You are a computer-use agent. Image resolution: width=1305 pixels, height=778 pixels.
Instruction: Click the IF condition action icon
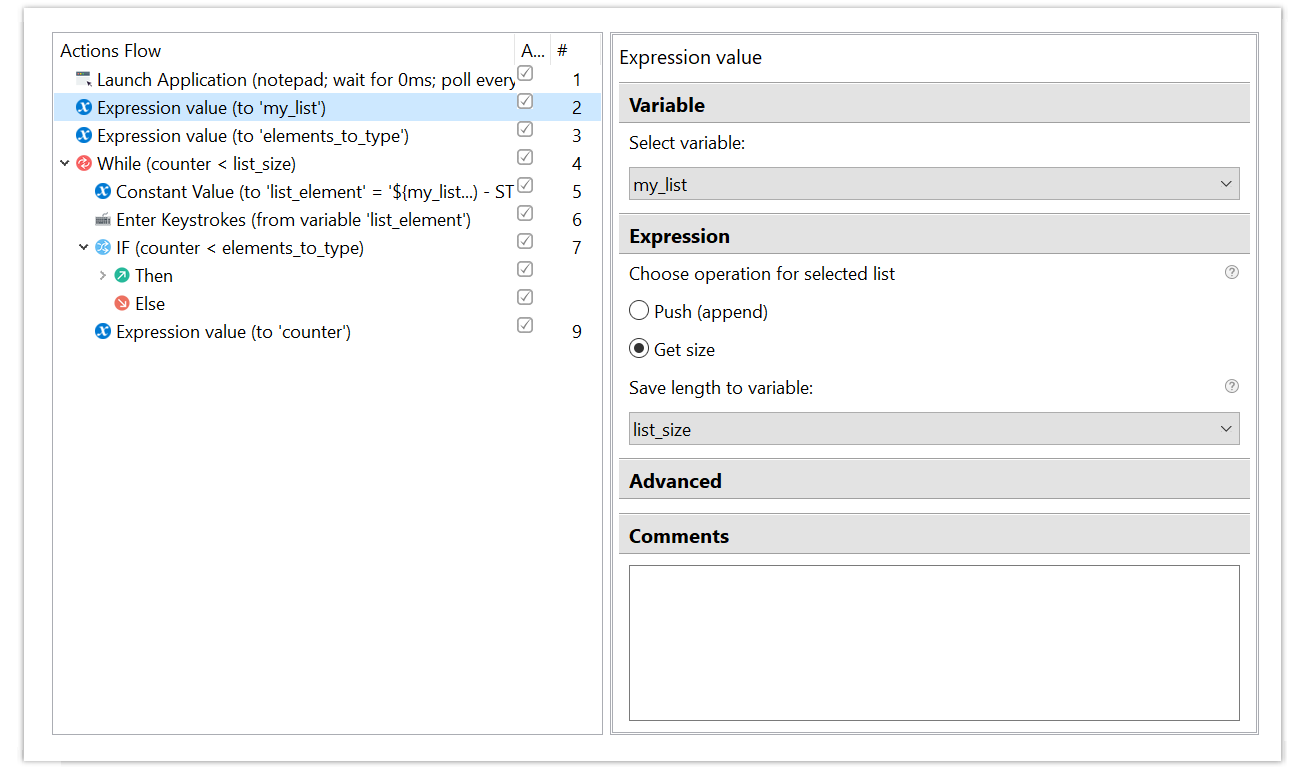103,247
